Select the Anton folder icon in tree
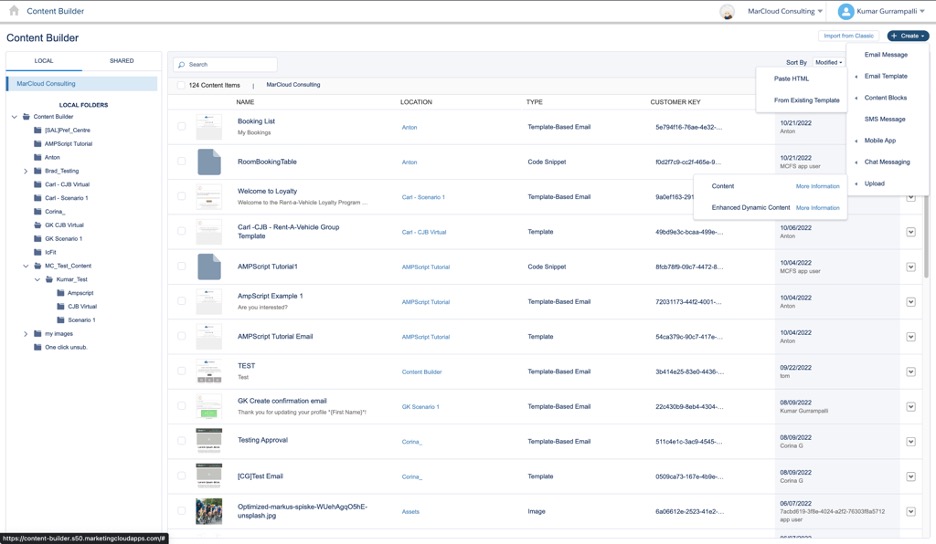 (x=38, y=158)
